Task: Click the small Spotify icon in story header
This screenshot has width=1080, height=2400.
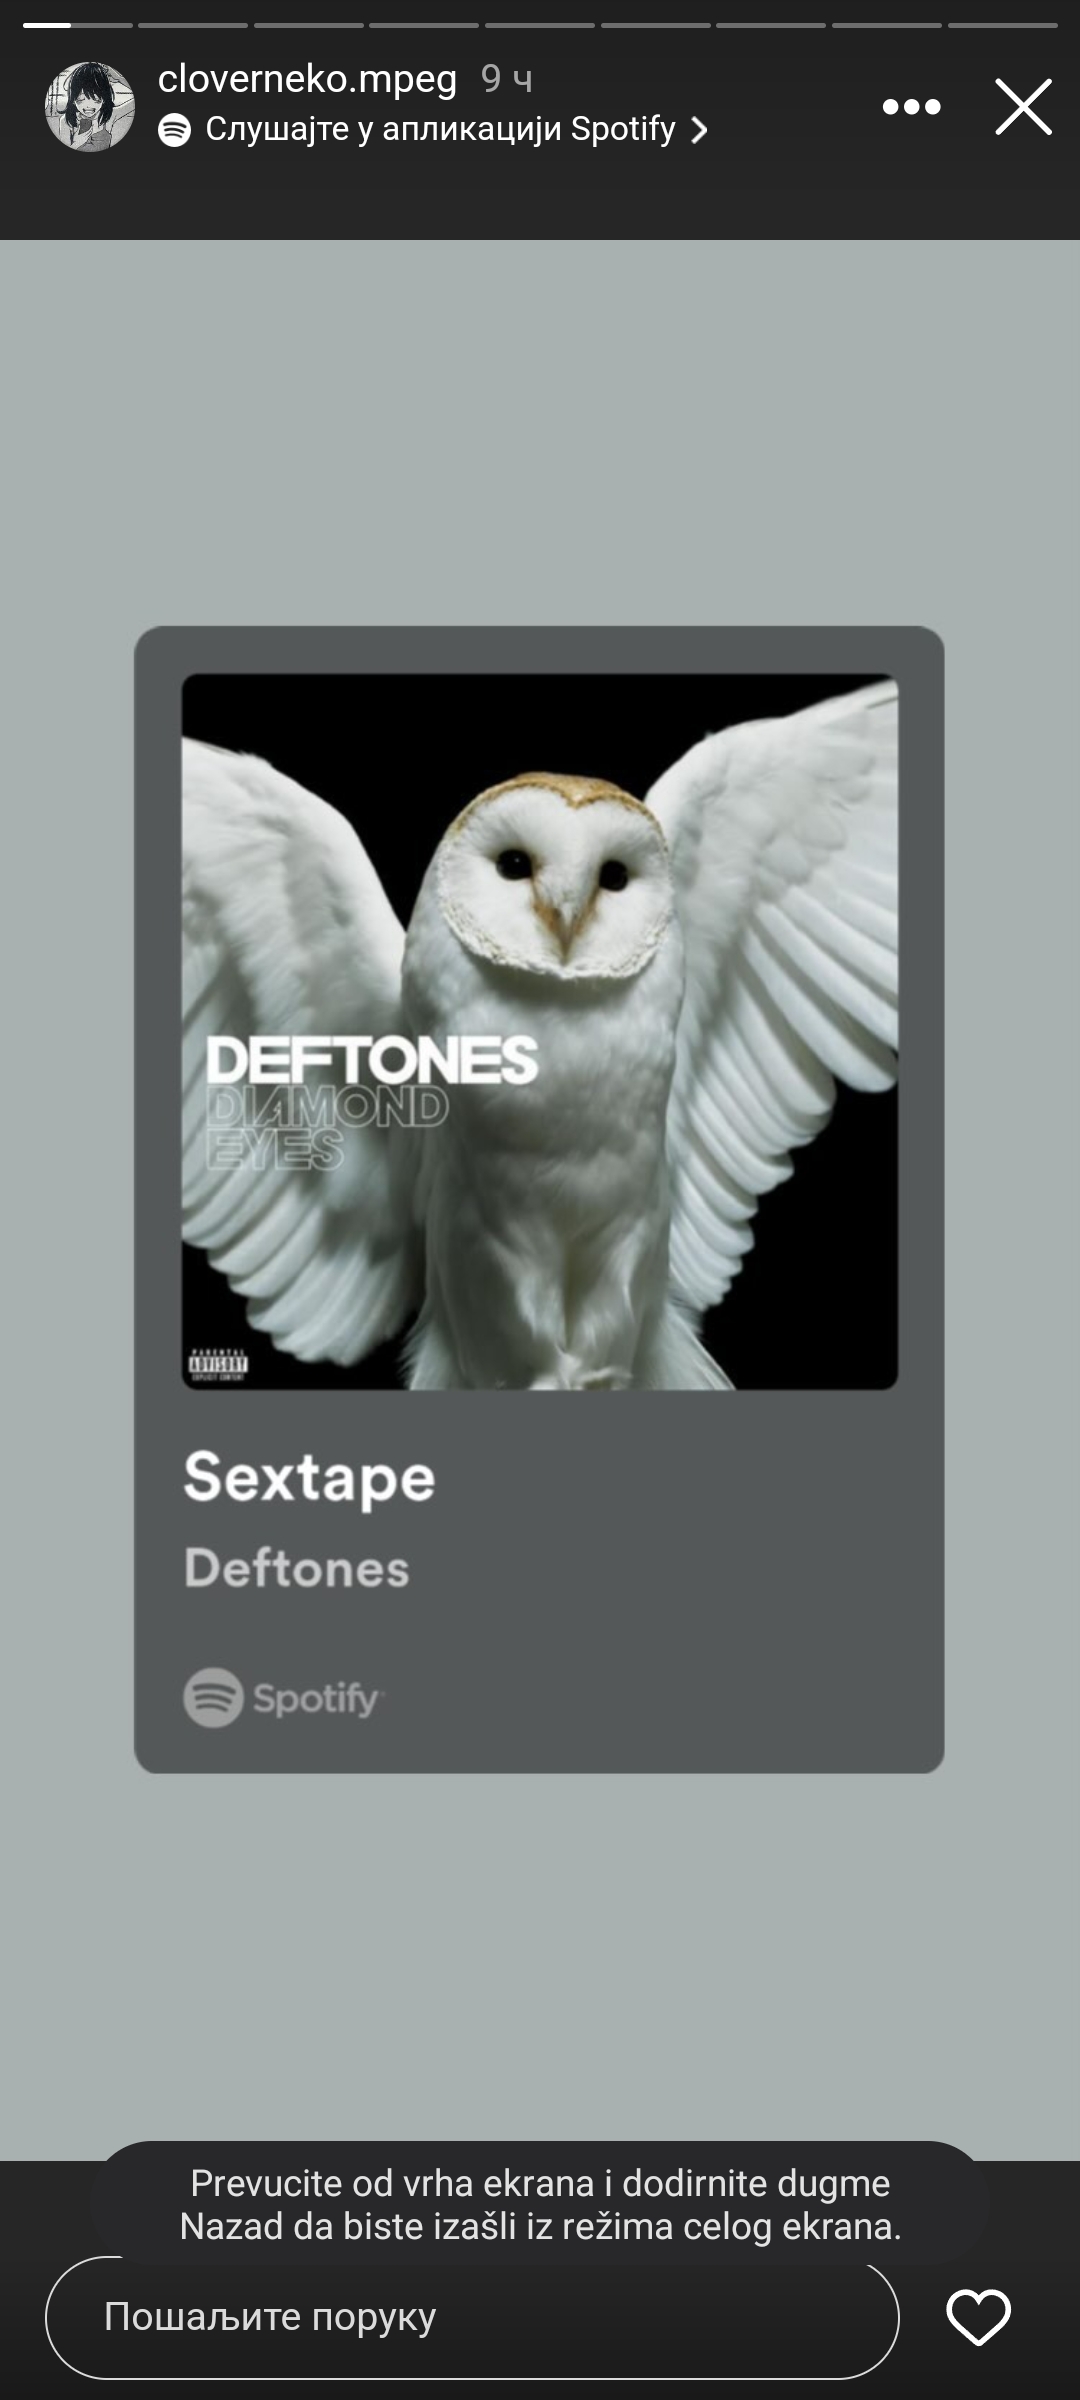Action: click(175, 130)
